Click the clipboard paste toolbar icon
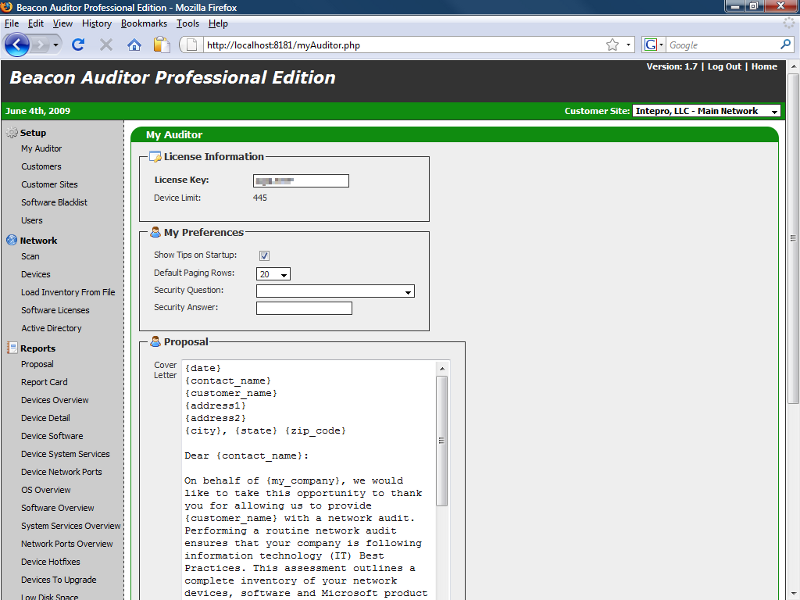The image size is (800, 600). [162, 45]
